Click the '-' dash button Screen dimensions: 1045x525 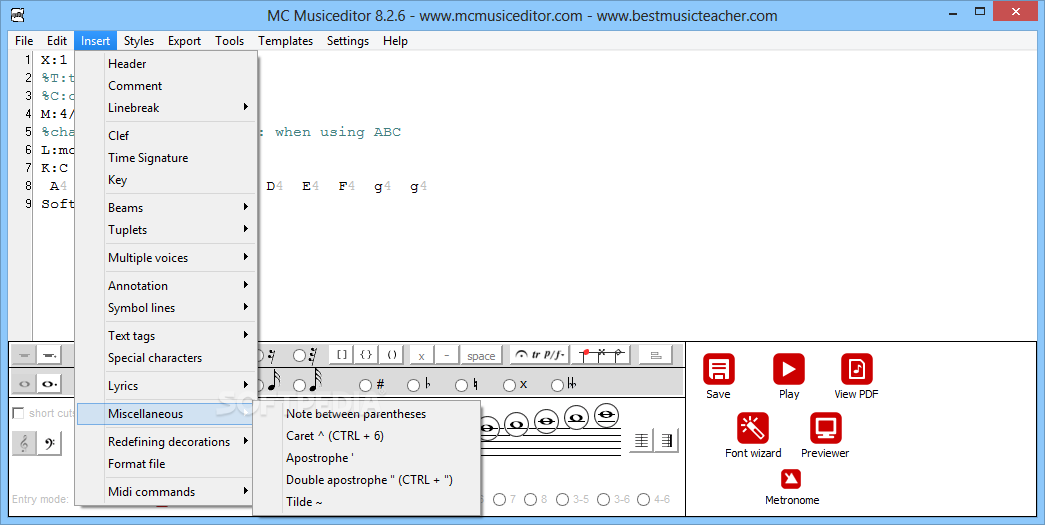(x=447, y=356)
